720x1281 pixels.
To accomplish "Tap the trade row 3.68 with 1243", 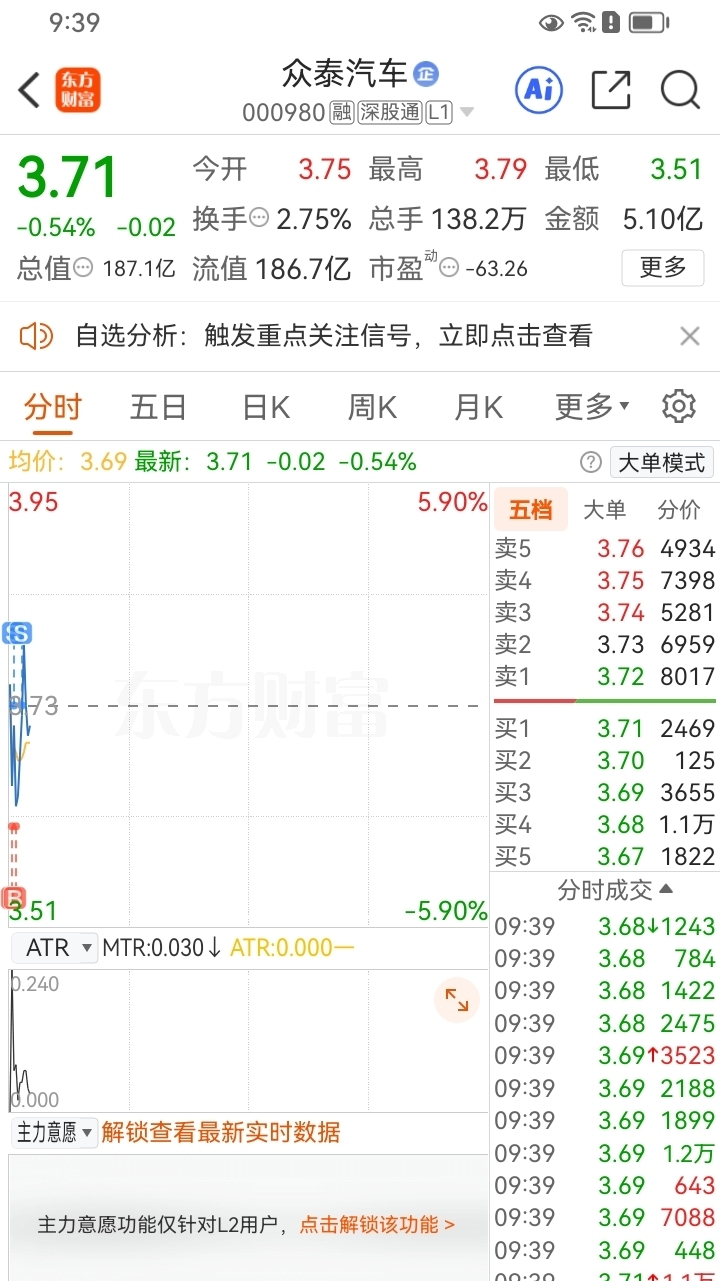I will 605,926.
